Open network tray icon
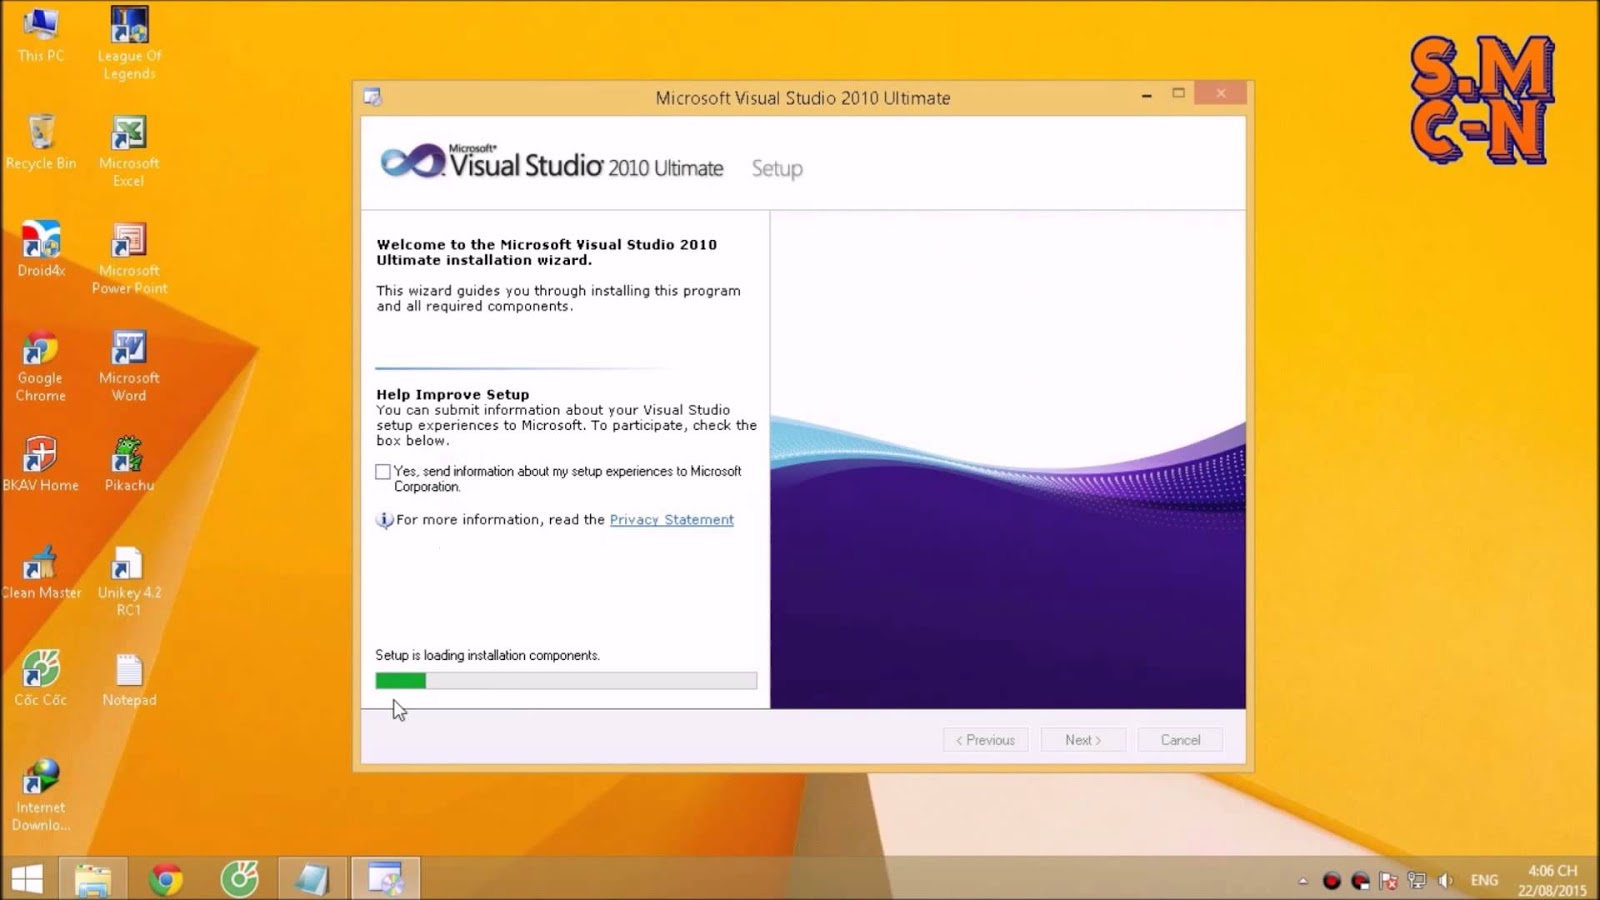This screenshot has height=900, width=1600. tap(1417, 881)
